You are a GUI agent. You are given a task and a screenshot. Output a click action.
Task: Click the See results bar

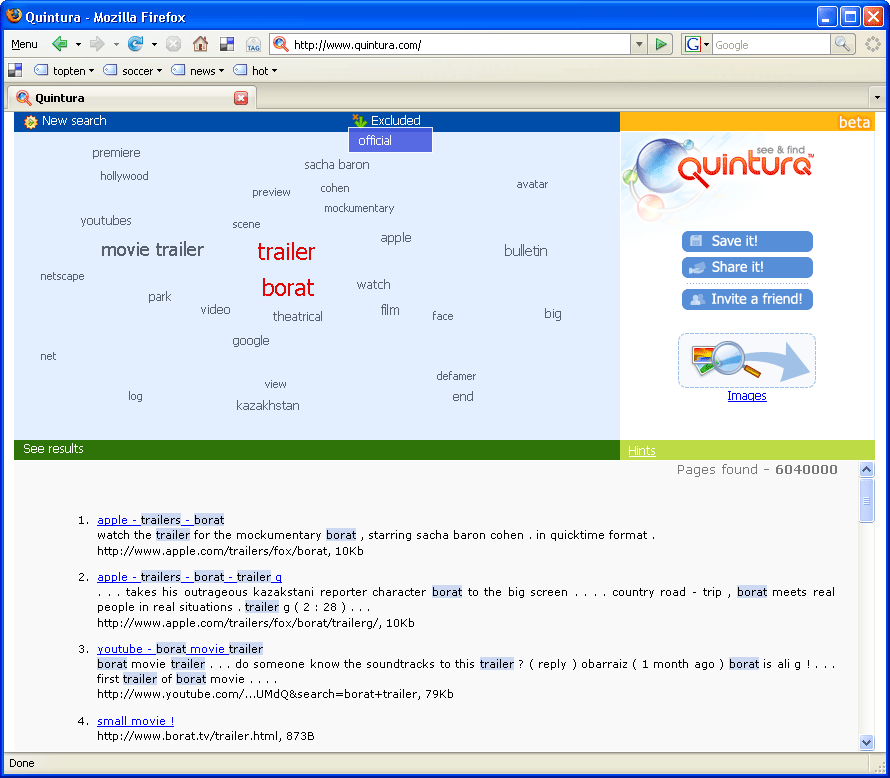(x=317, y=449)
